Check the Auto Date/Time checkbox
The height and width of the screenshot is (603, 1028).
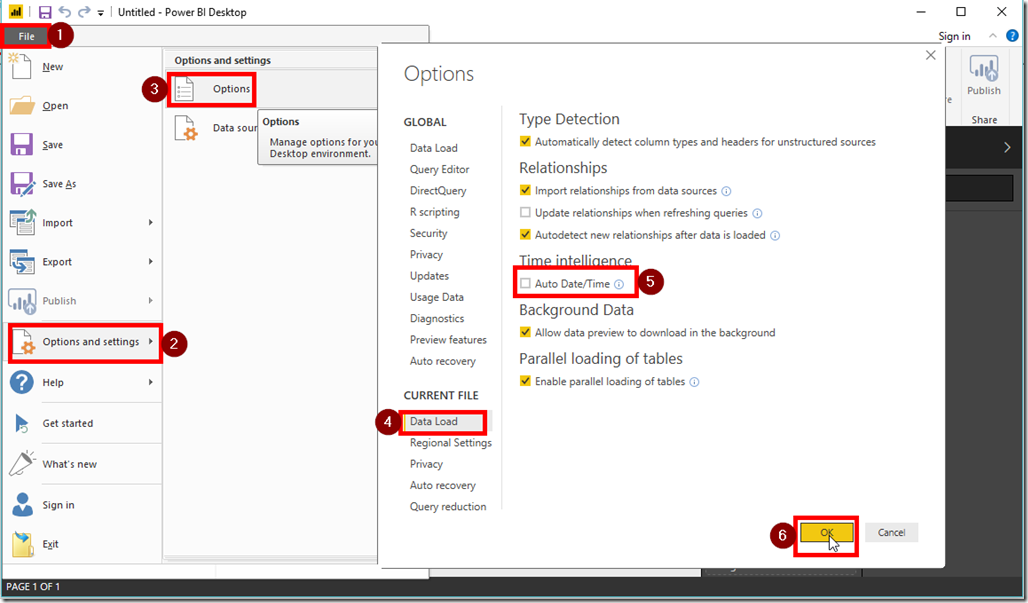point(525,284)
